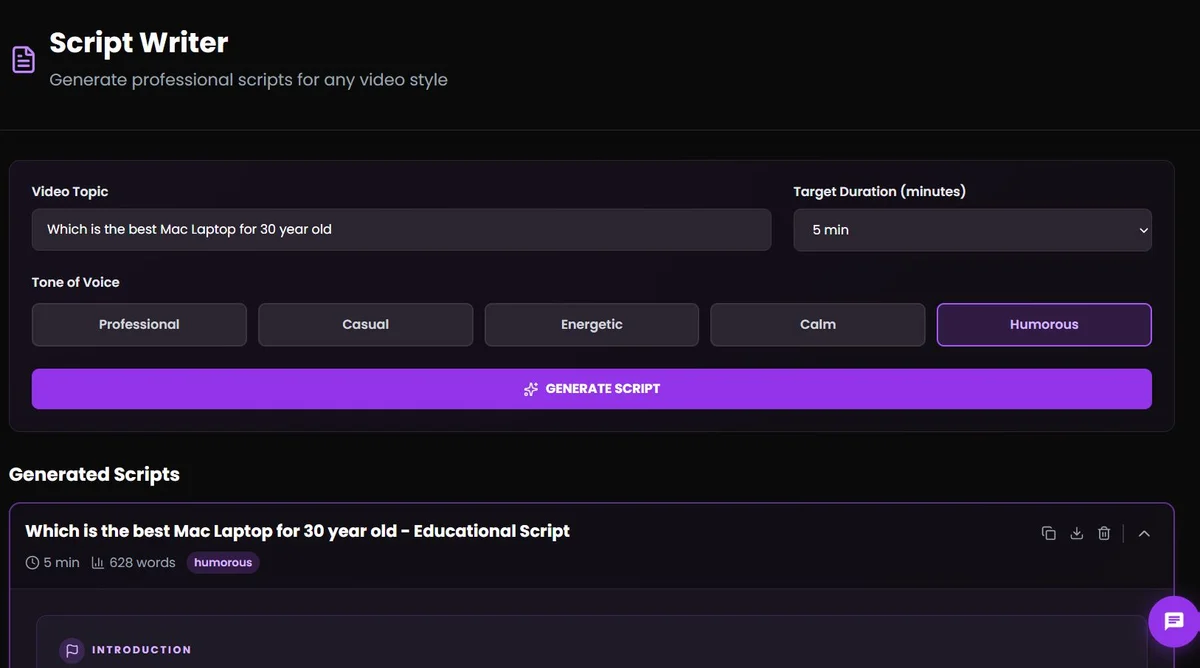Screen dimensions: 1200x668
Task: Click the Target Duration (minutes) label
Action: pos(880,191)
